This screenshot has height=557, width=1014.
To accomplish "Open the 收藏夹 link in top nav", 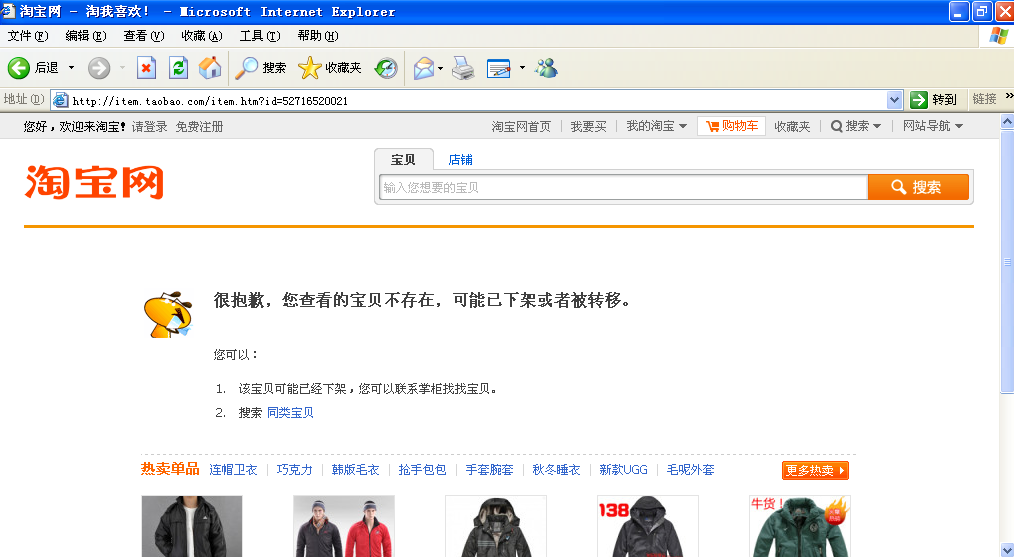I will pyautogui.click(x=792, y=126).
